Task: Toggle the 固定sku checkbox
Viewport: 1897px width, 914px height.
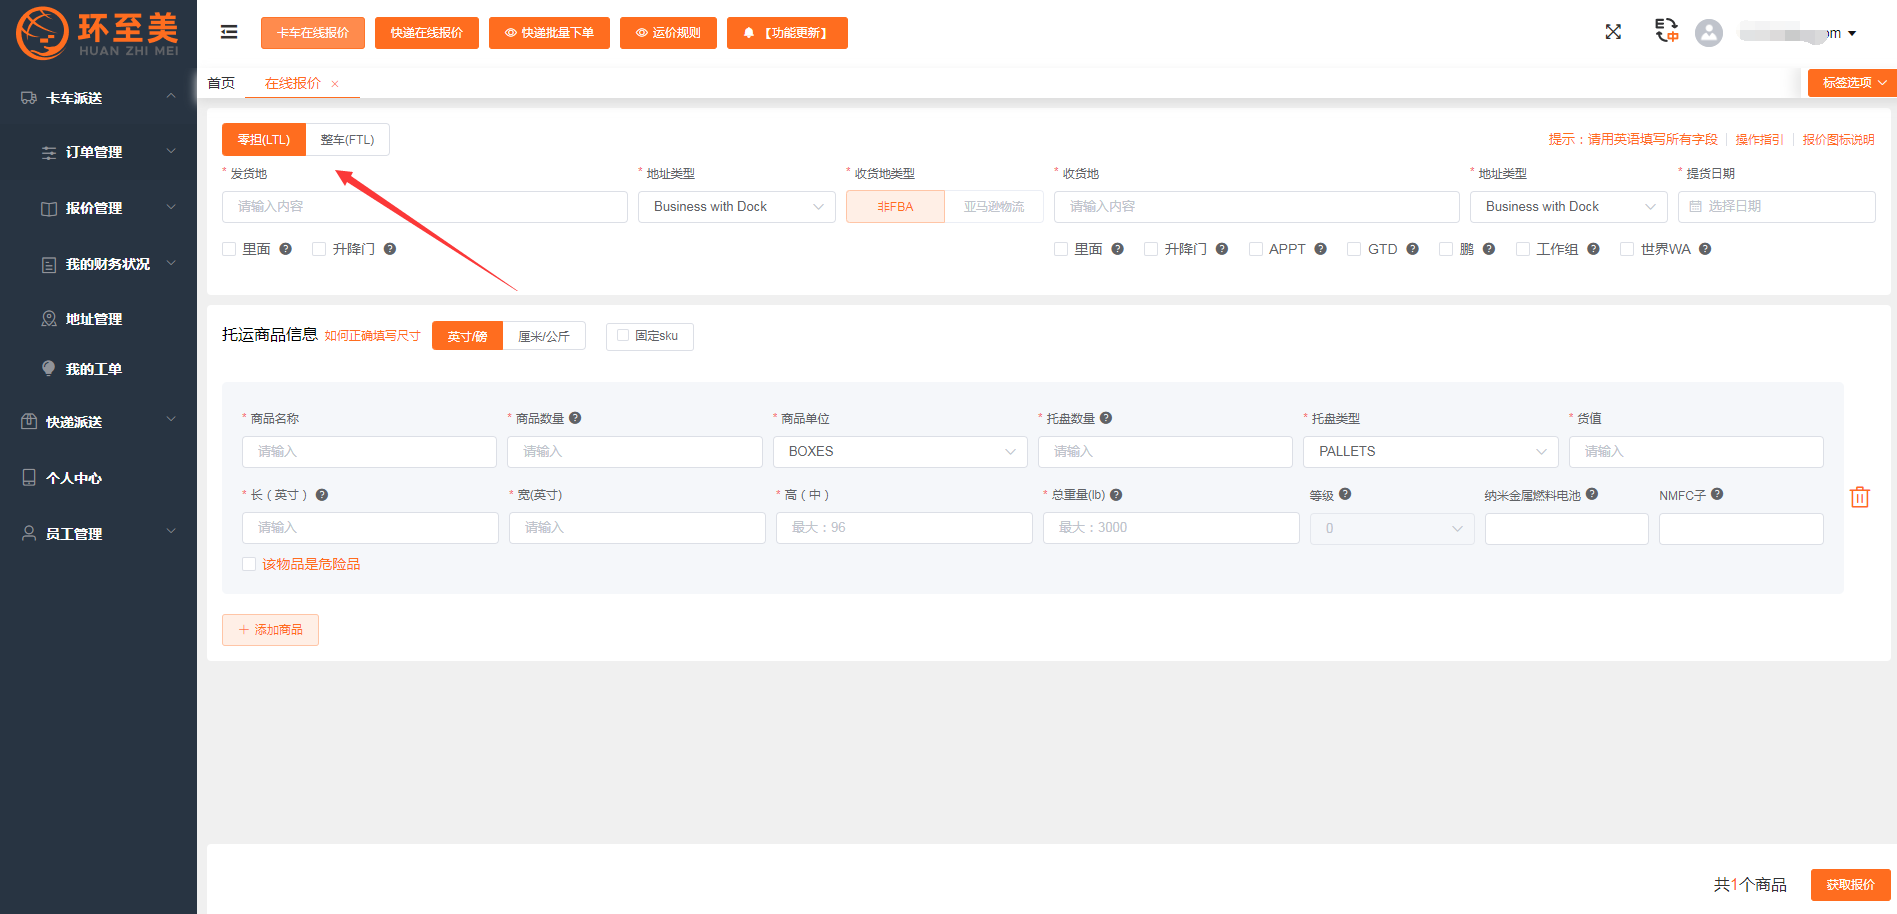Action: (x=623, y=336)
